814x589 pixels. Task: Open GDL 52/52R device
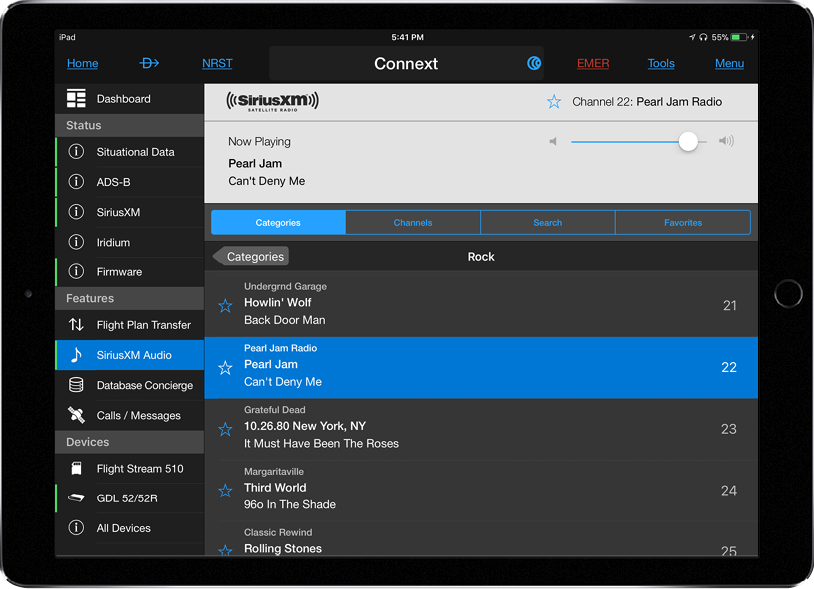click(x=129, y=498)
